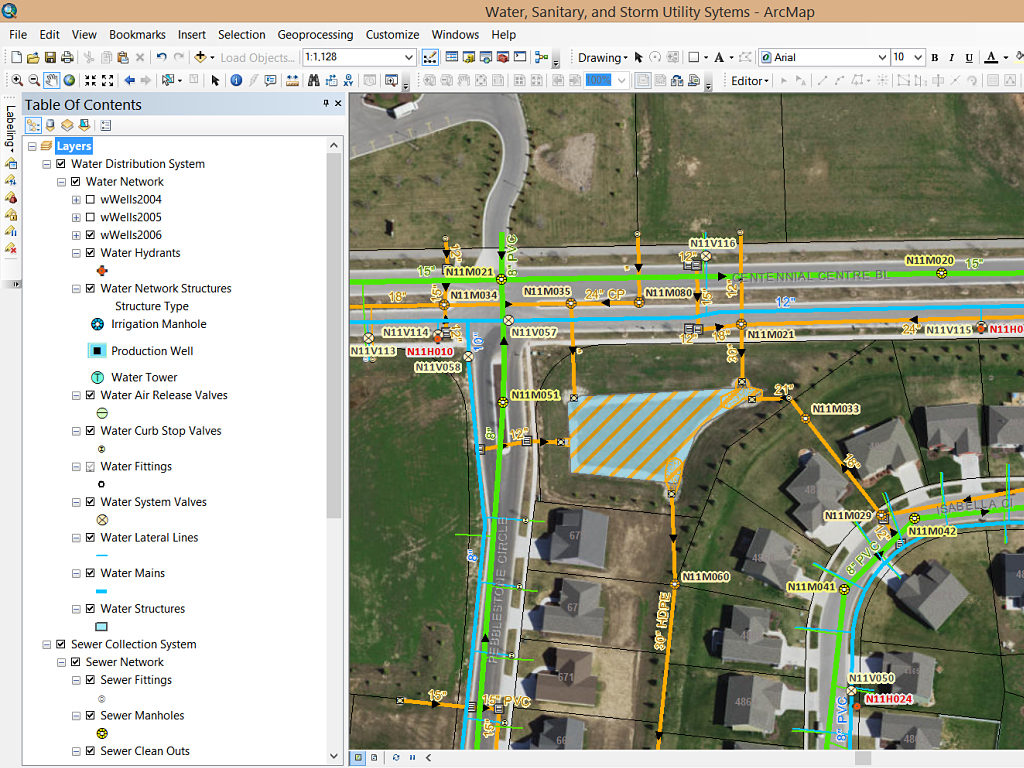Viewport: 1024px width, 768px height.
Task: List layers by visibility
Action: [x=67, y=125]
